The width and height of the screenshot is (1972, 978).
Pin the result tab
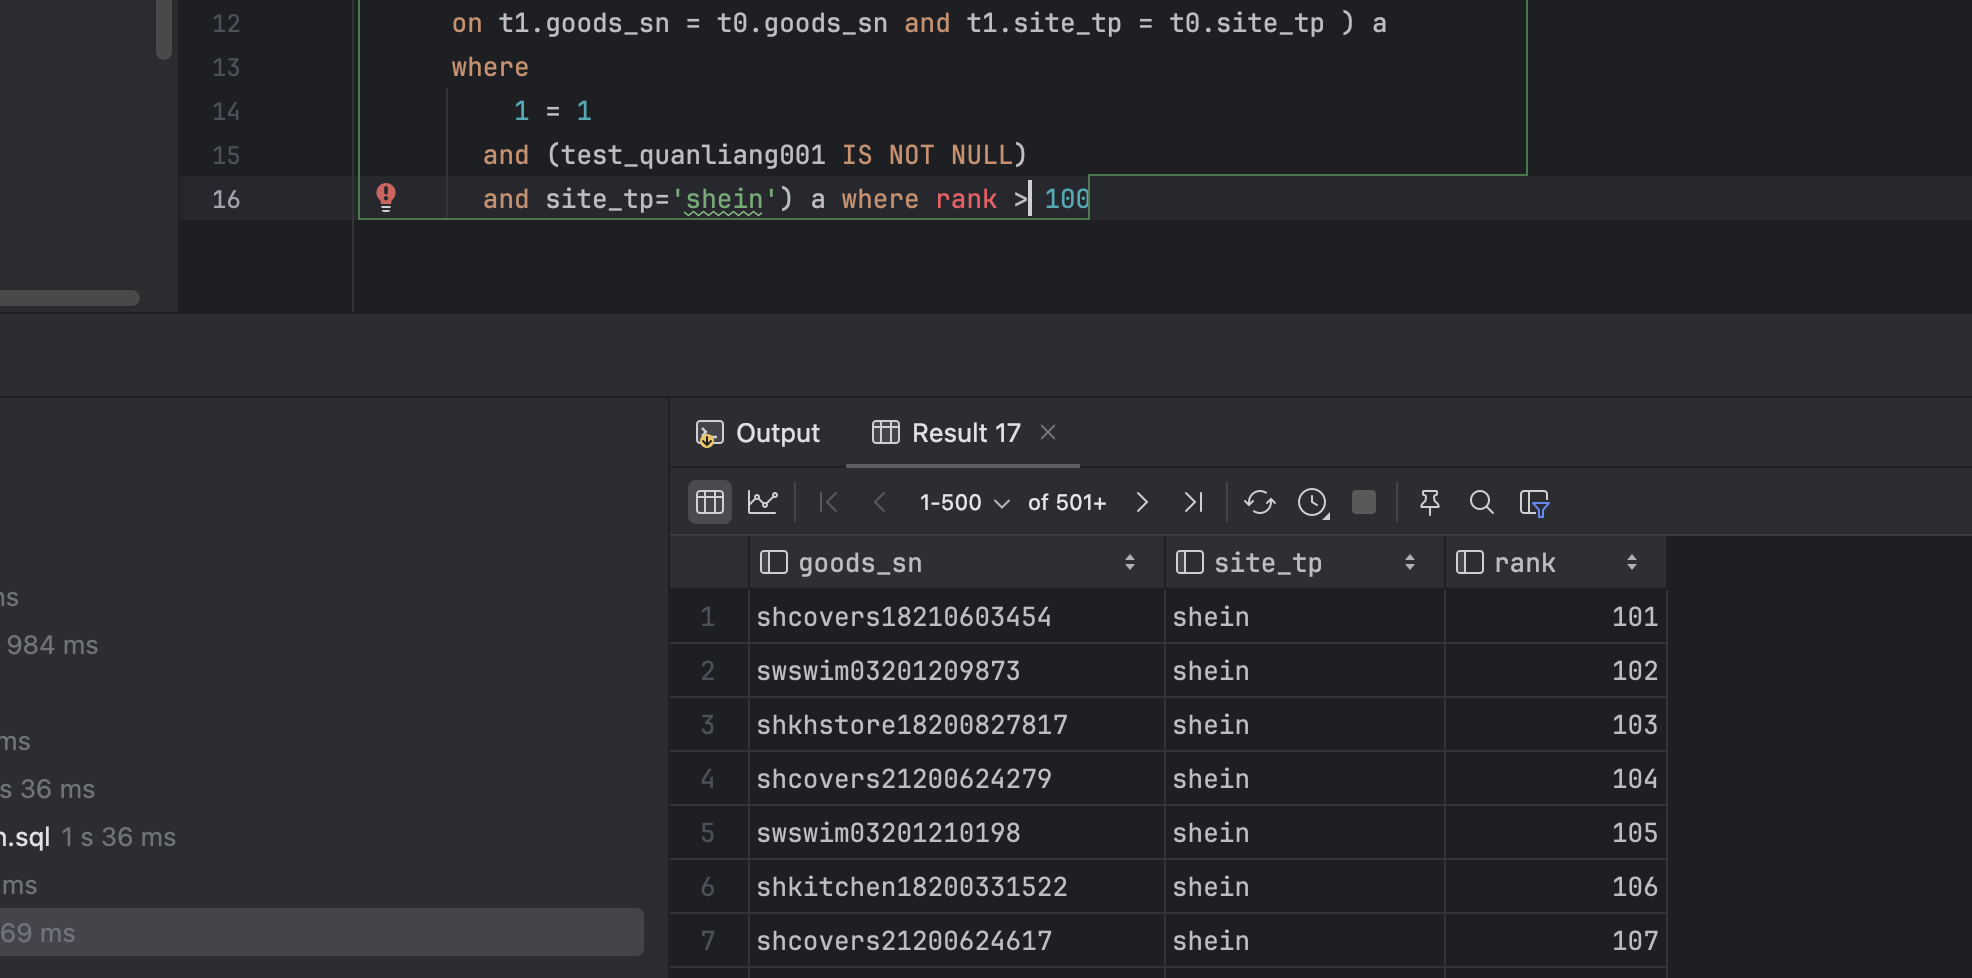click(x=1430, y=502)
